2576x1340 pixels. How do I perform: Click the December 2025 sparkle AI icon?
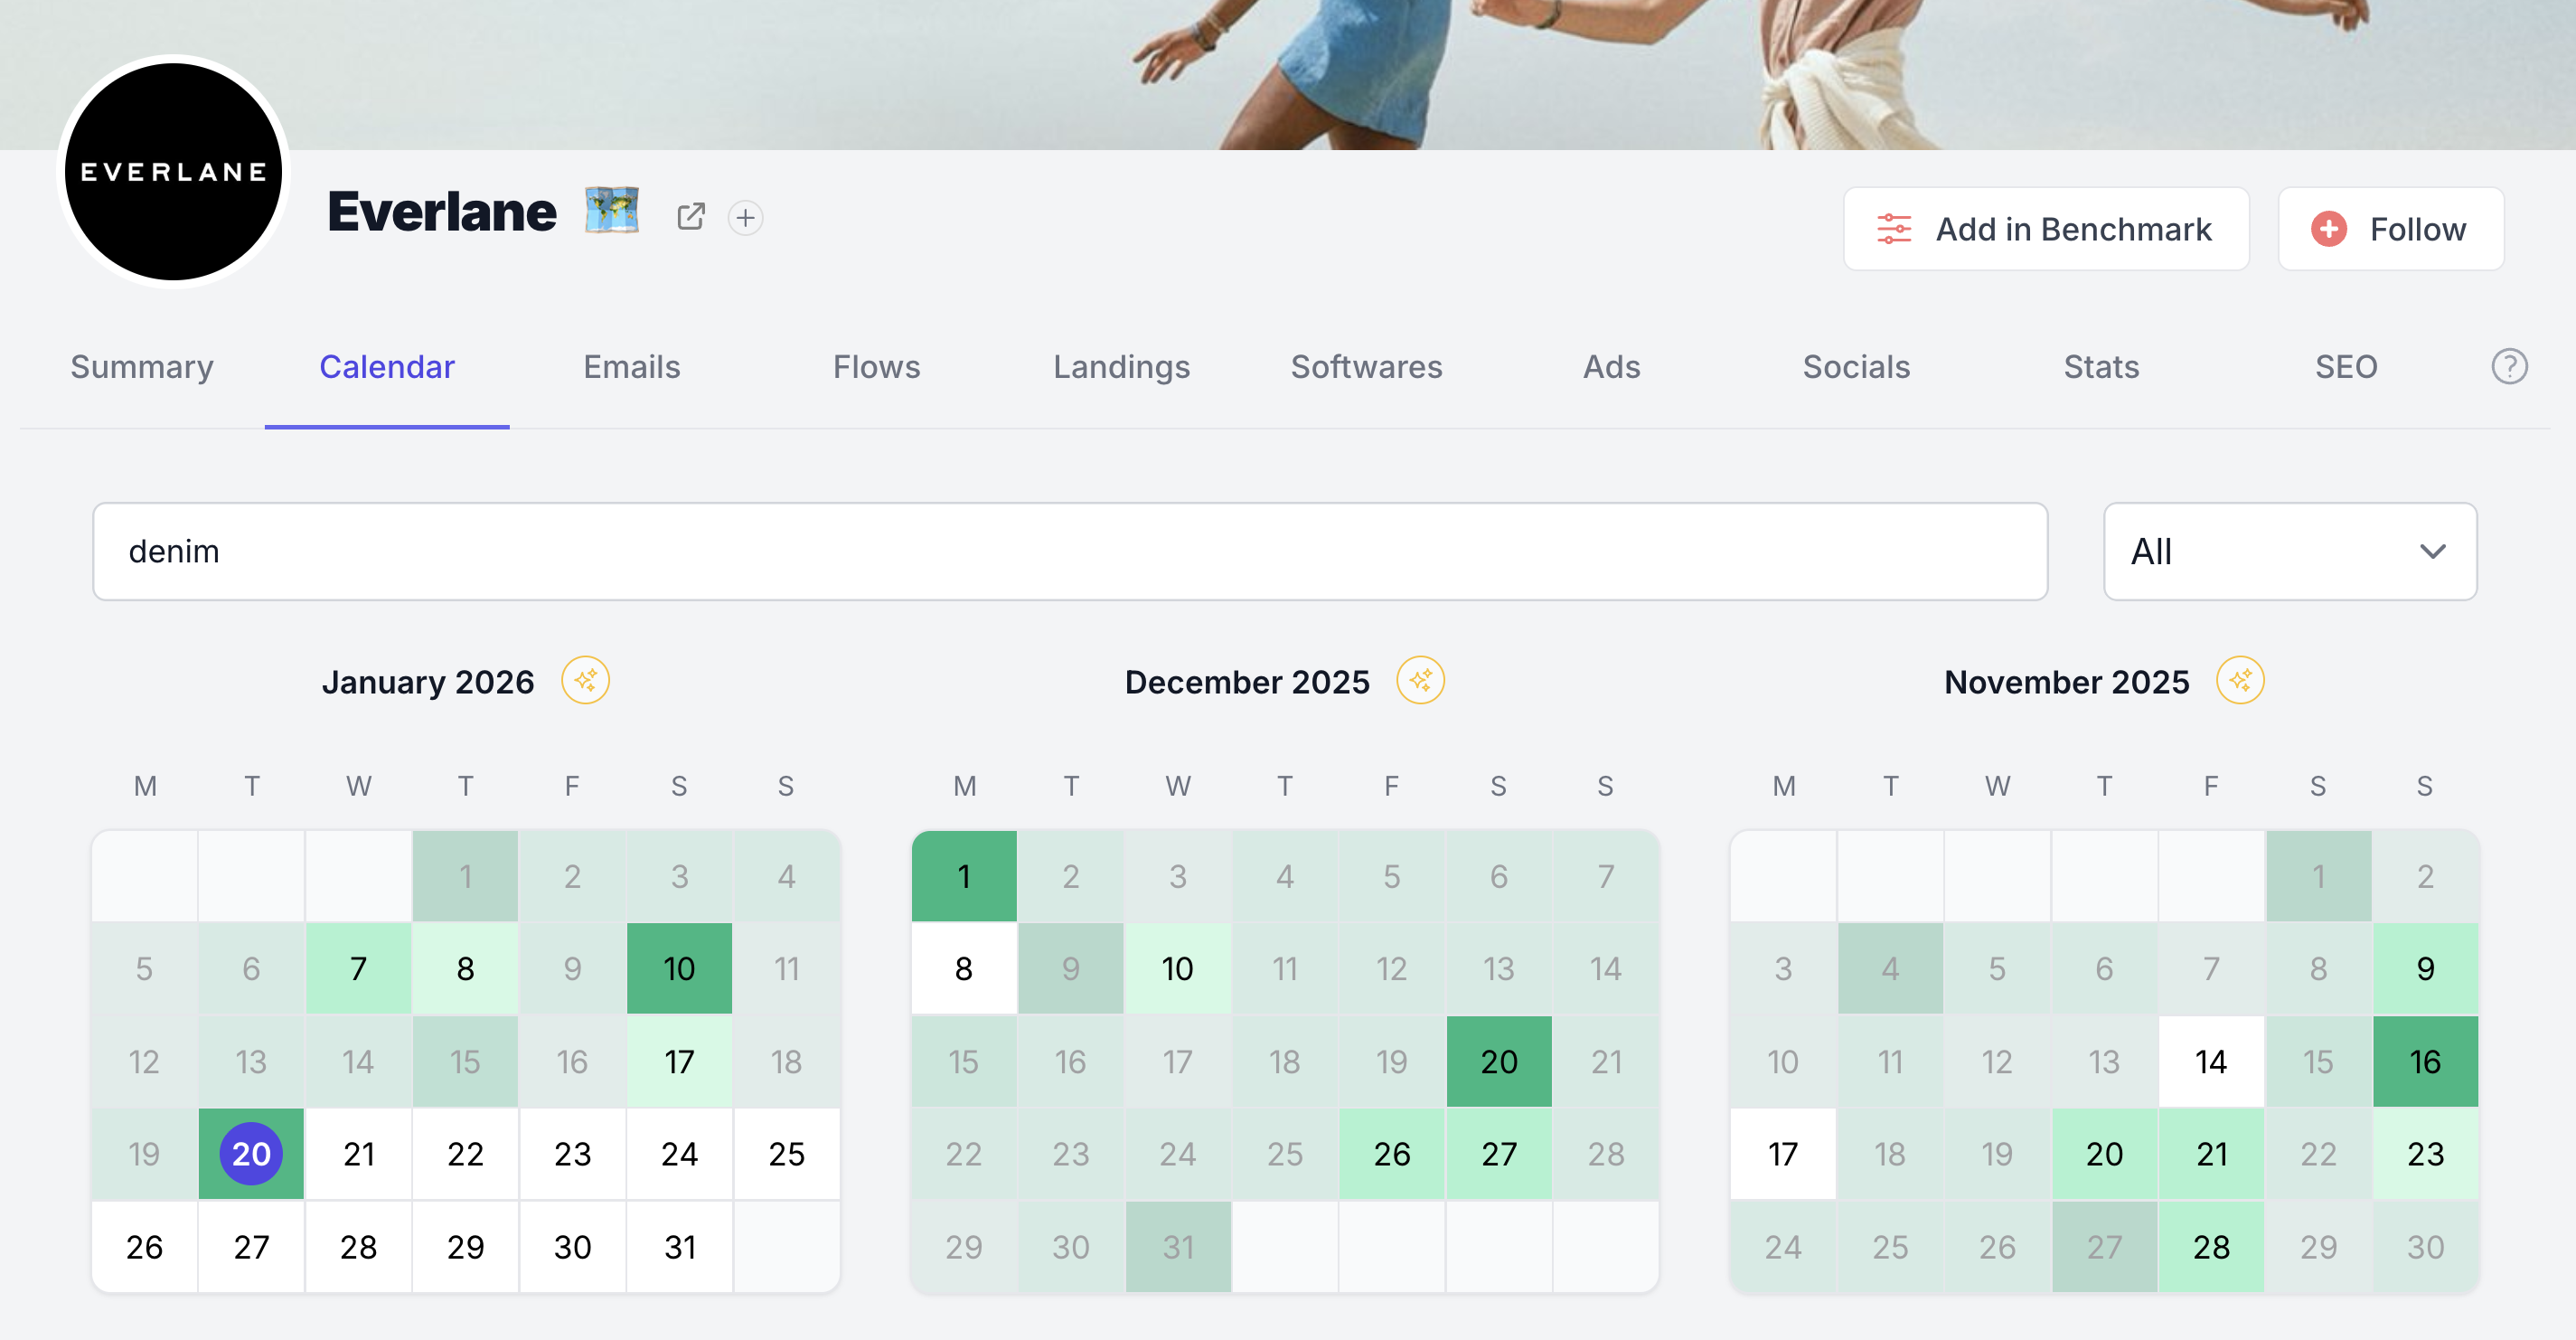pyautogui.click(x=1420, y=681)
